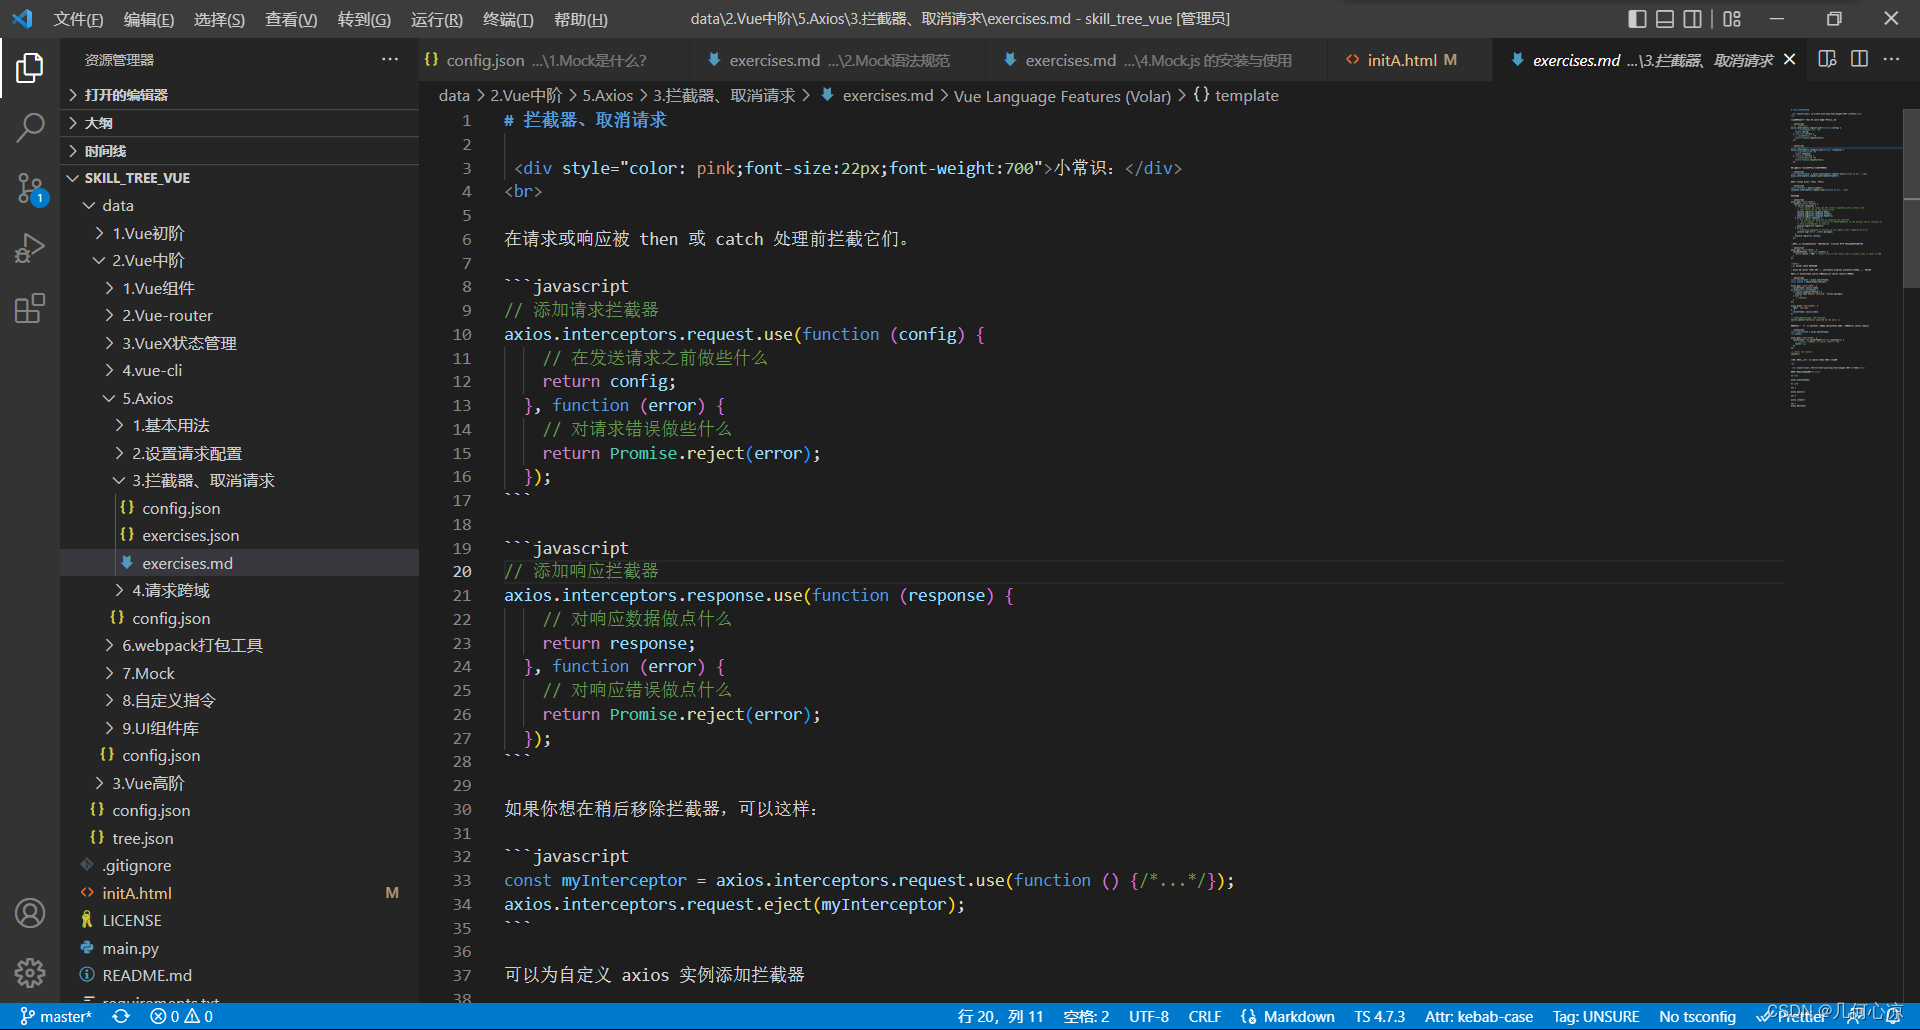
Task: Collapse the data folder
Action: (240, 205)
